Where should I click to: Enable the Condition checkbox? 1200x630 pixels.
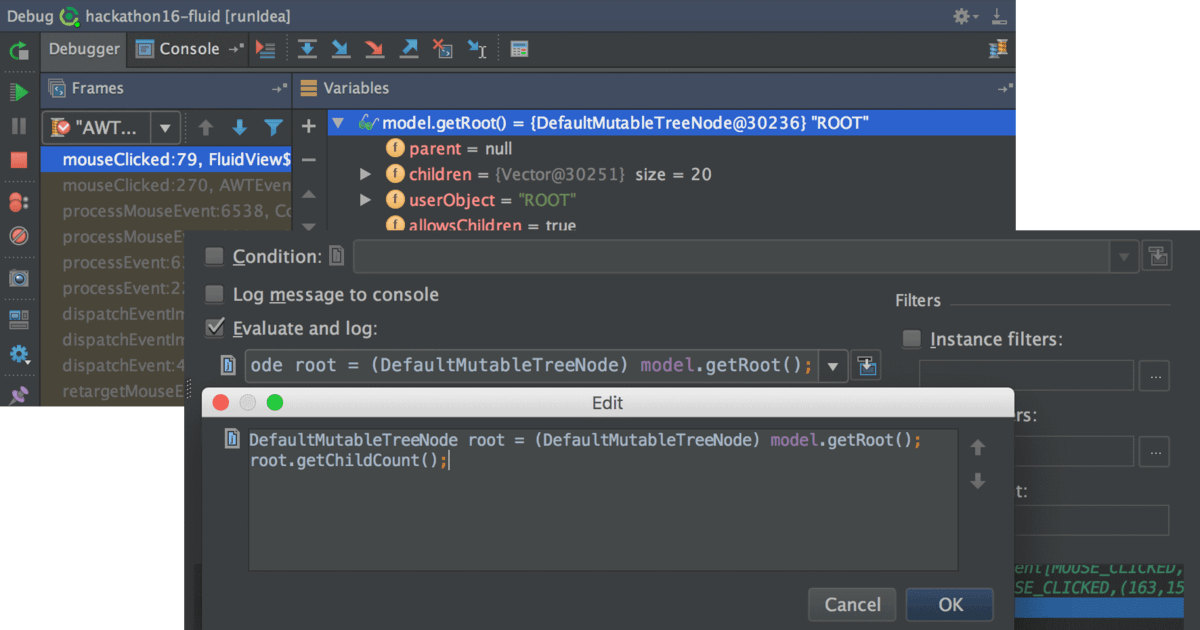tap(213, 256)
